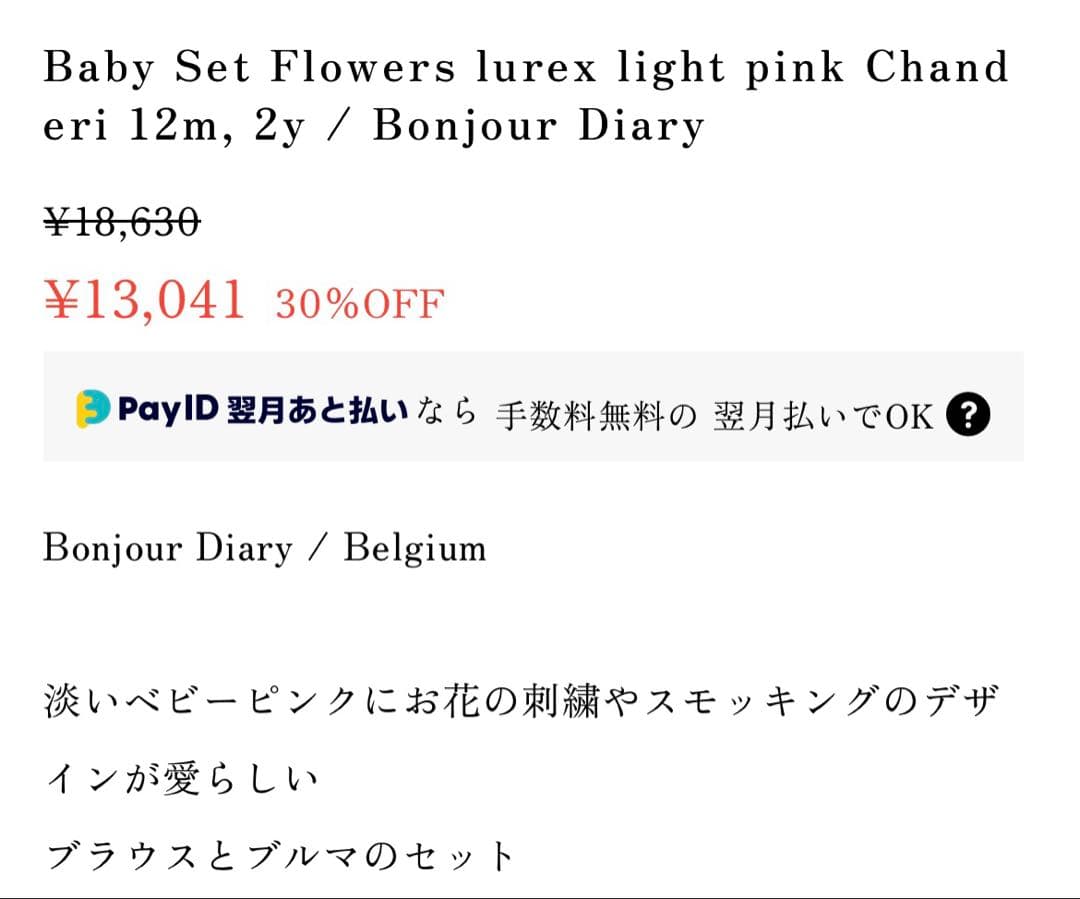
Task: Click the yellow PayID logo icon
Action: (x=93, y=408)
